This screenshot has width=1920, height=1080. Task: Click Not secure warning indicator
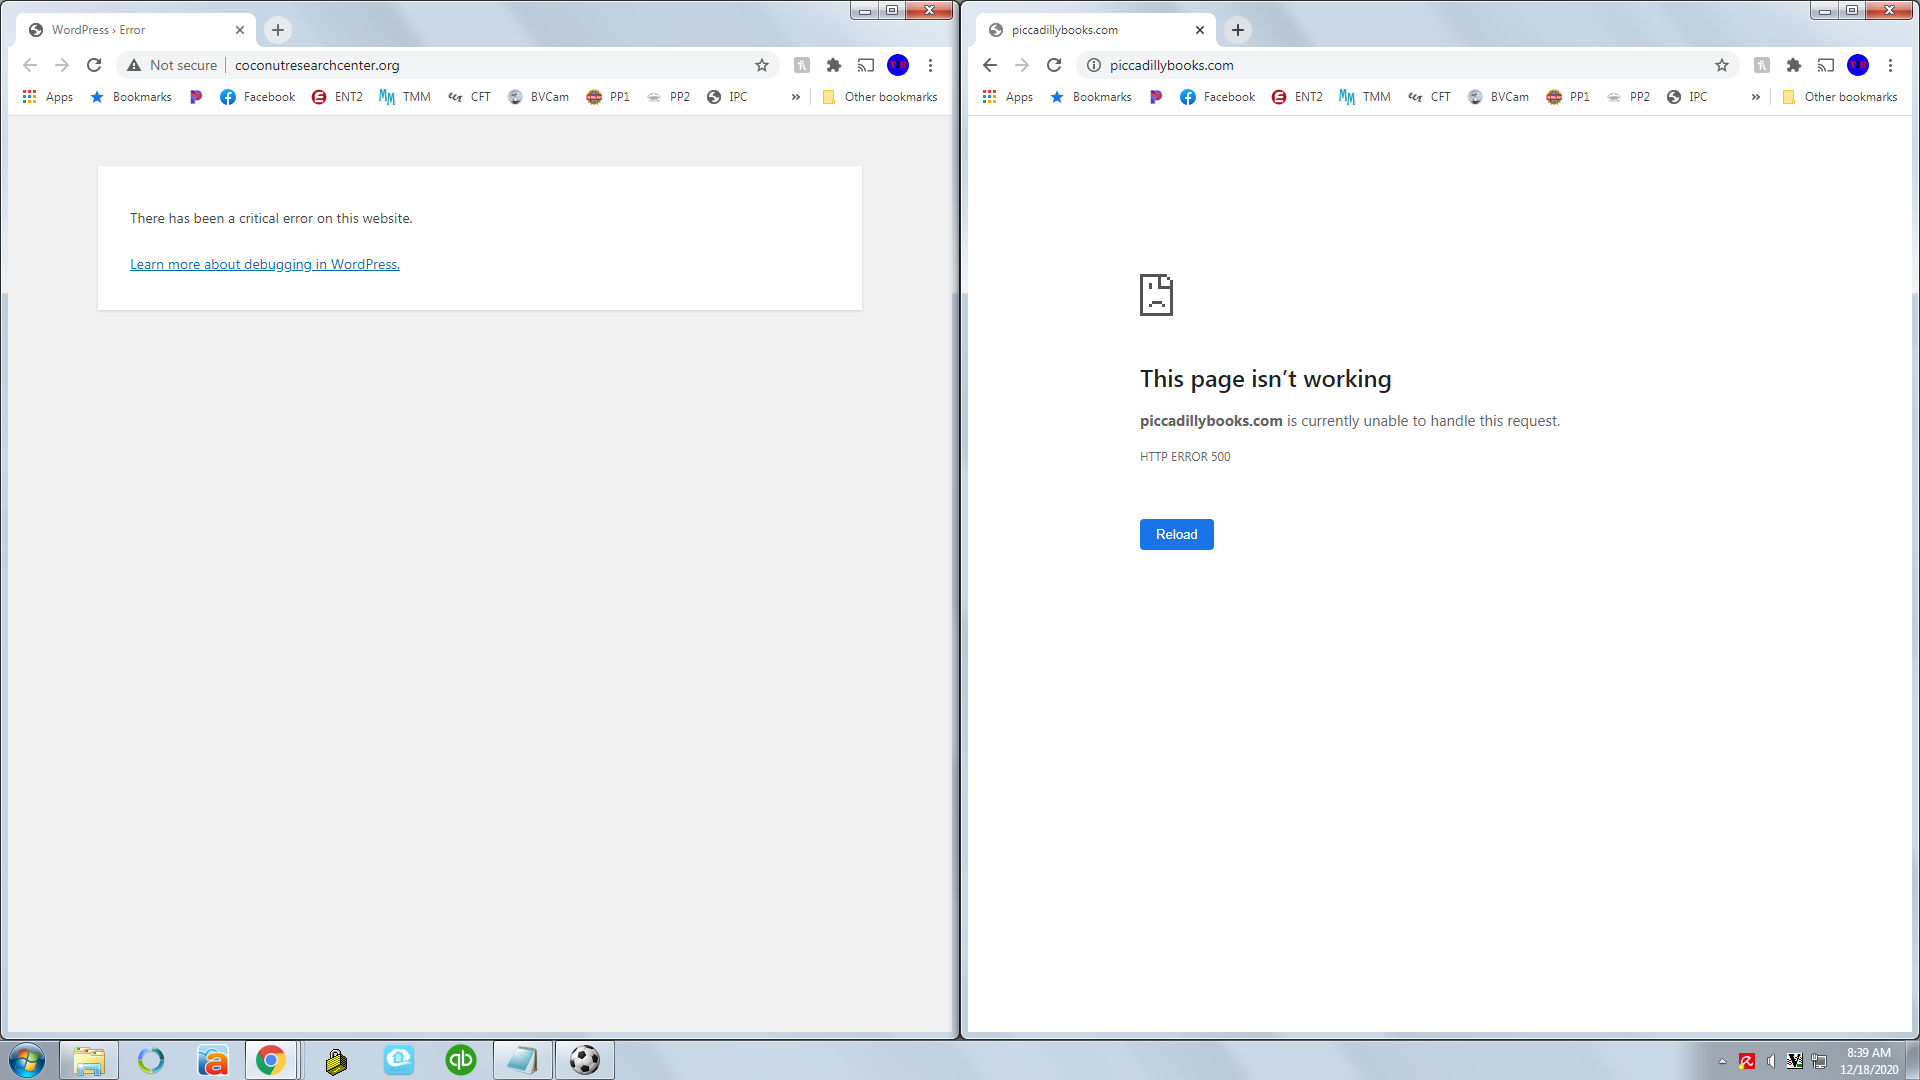pos(172,65)
